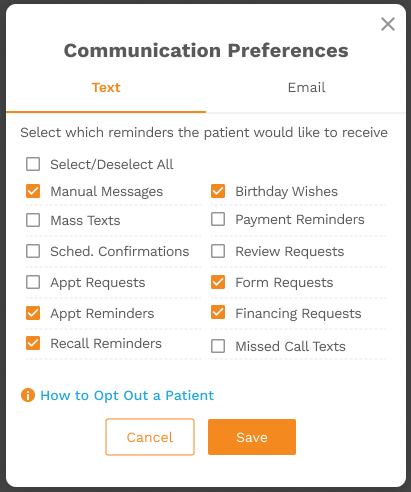Save the communication preferences
411x492 pixels.
click(x=252, y=437)
